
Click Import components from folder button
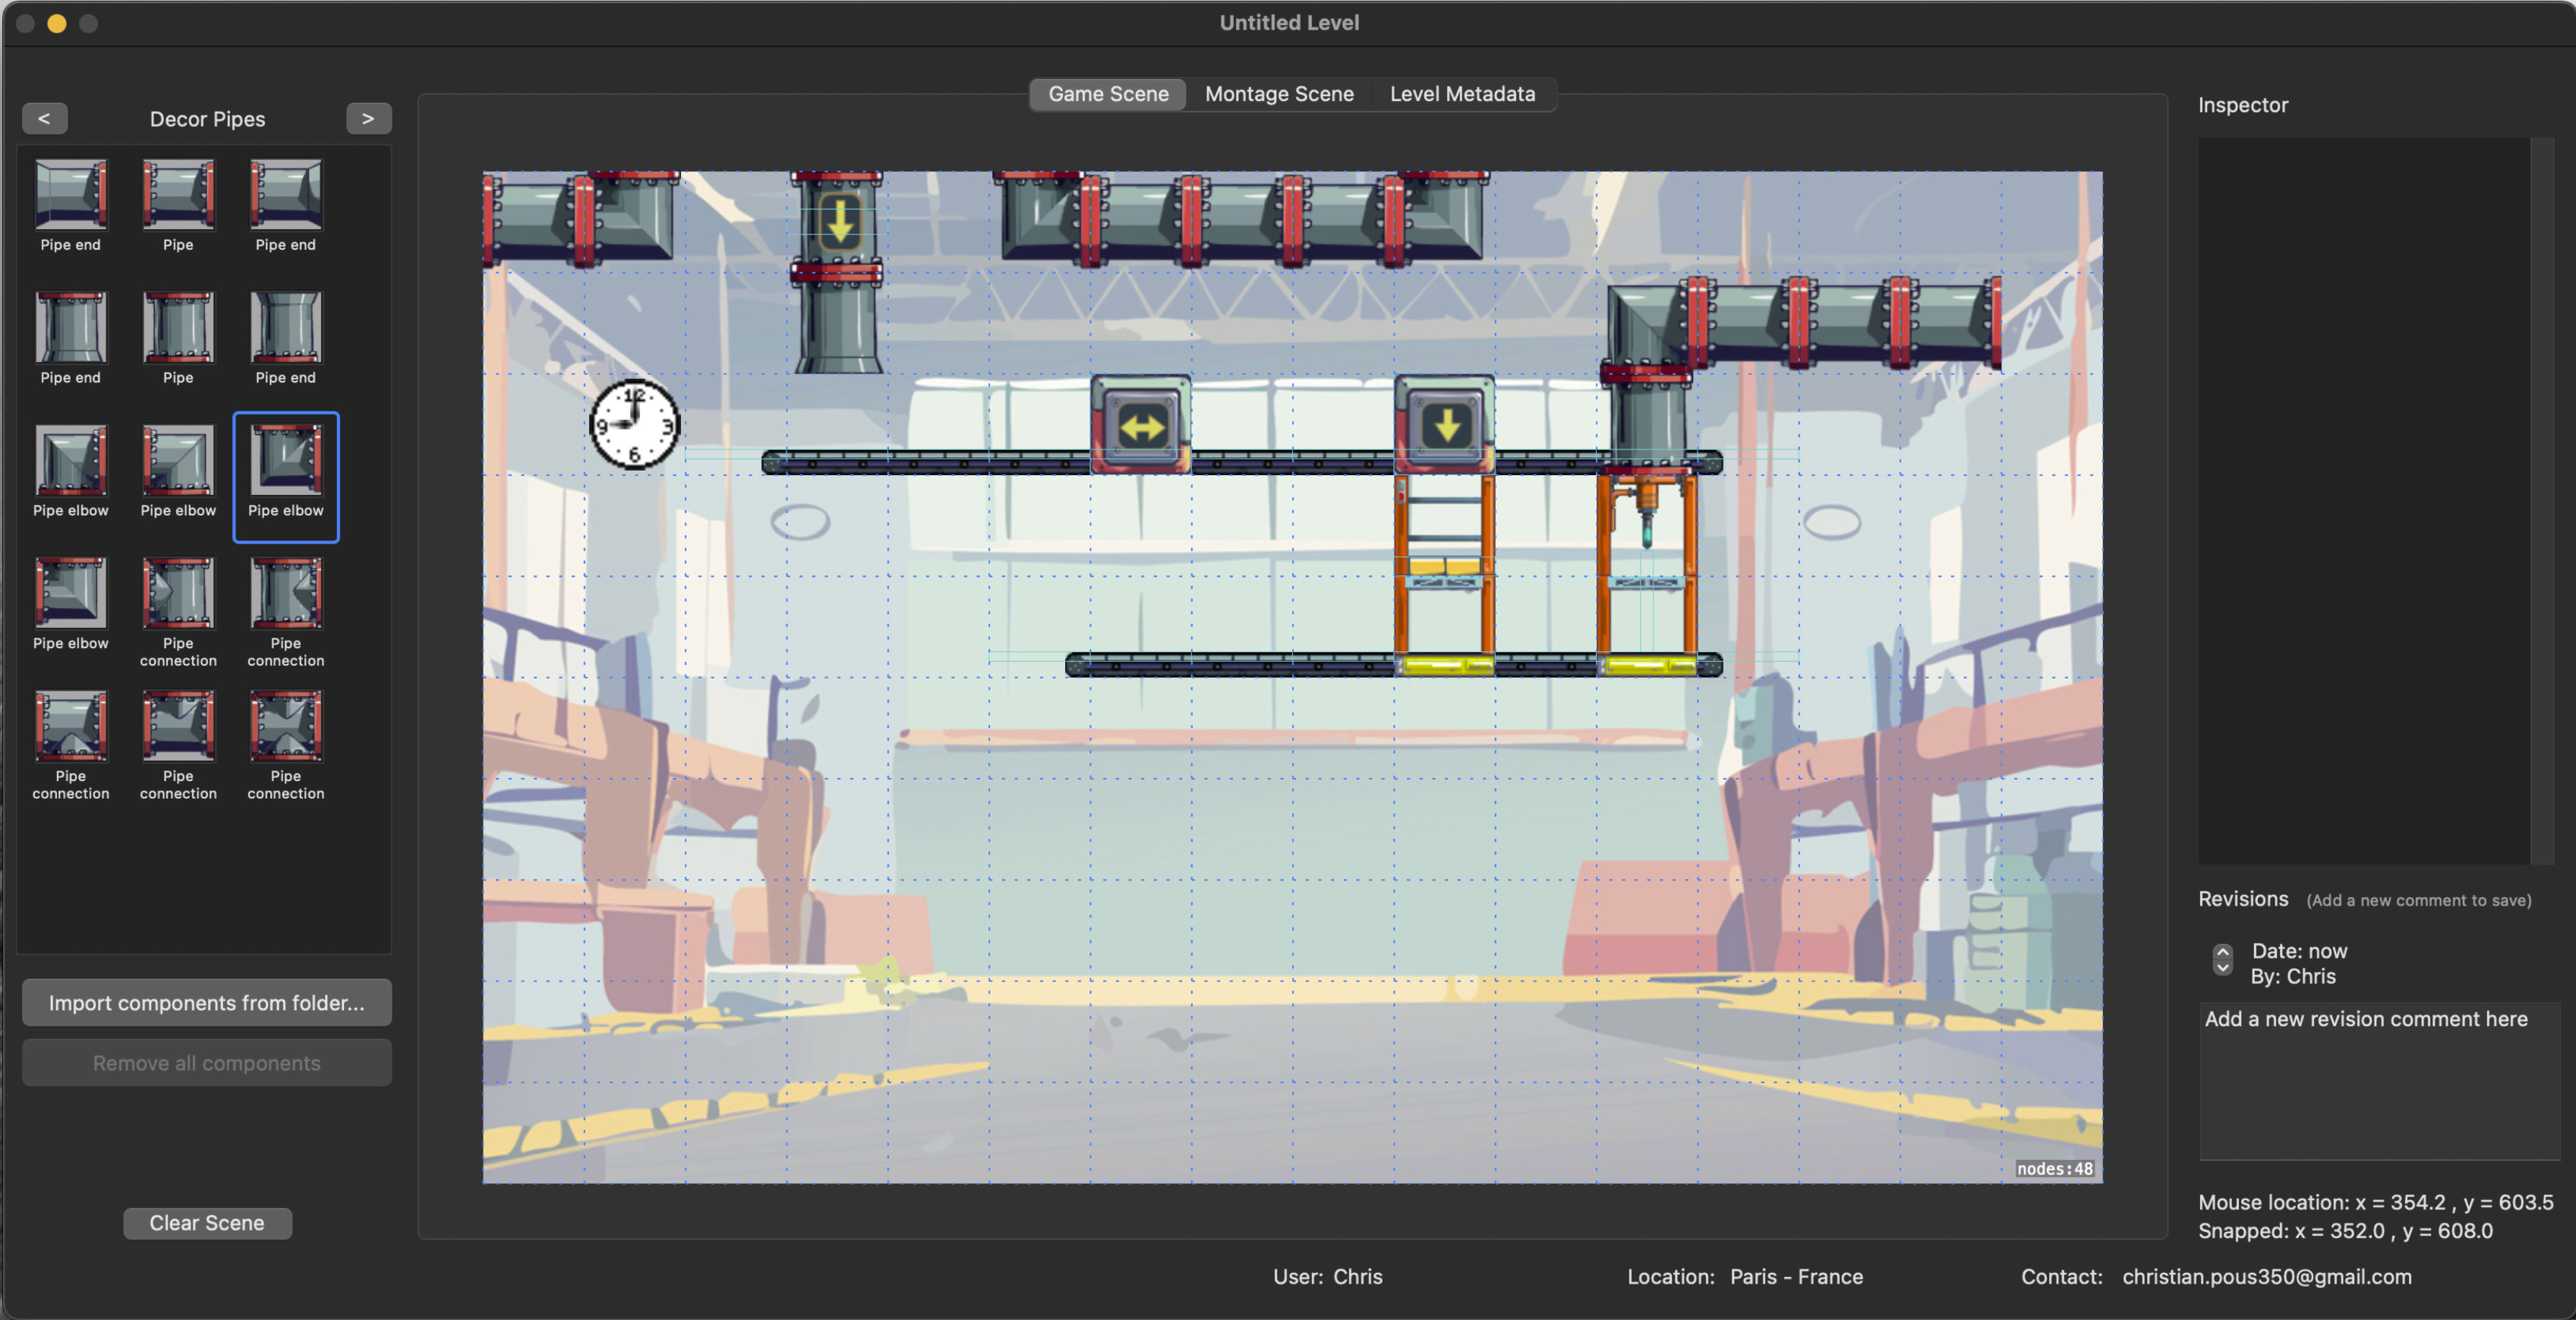click(207, 1003)
